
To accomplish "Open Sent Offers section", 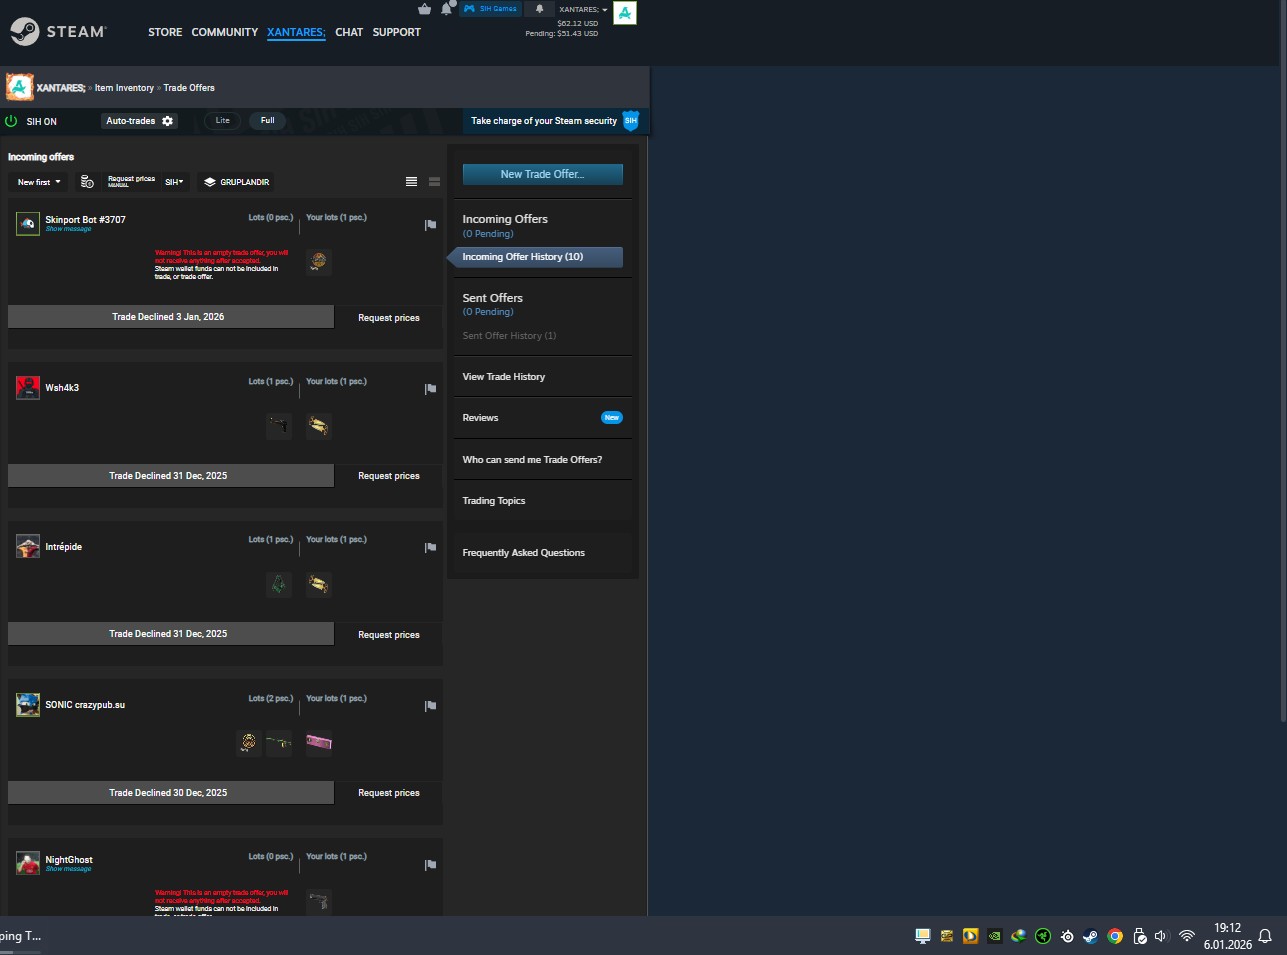I will 493,298.
